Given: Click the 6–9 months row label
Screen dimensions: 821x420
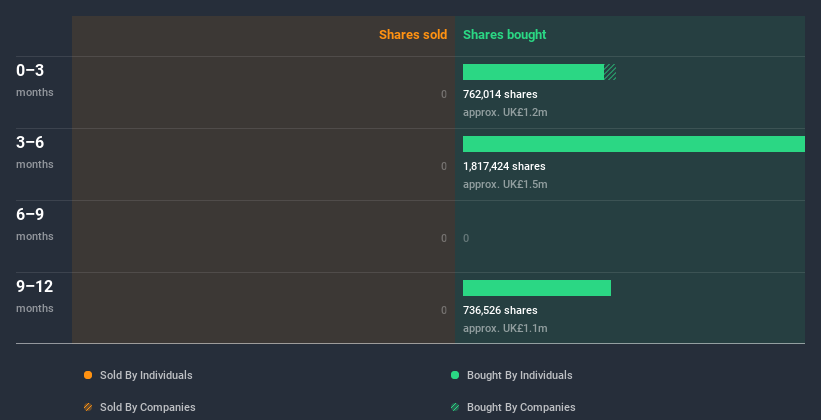Looking at the screenshot, I should coord(35,224).
